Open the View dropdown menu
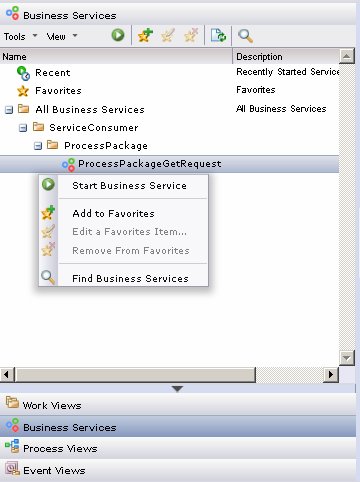 pyautogui.click(x=62, y=36)
